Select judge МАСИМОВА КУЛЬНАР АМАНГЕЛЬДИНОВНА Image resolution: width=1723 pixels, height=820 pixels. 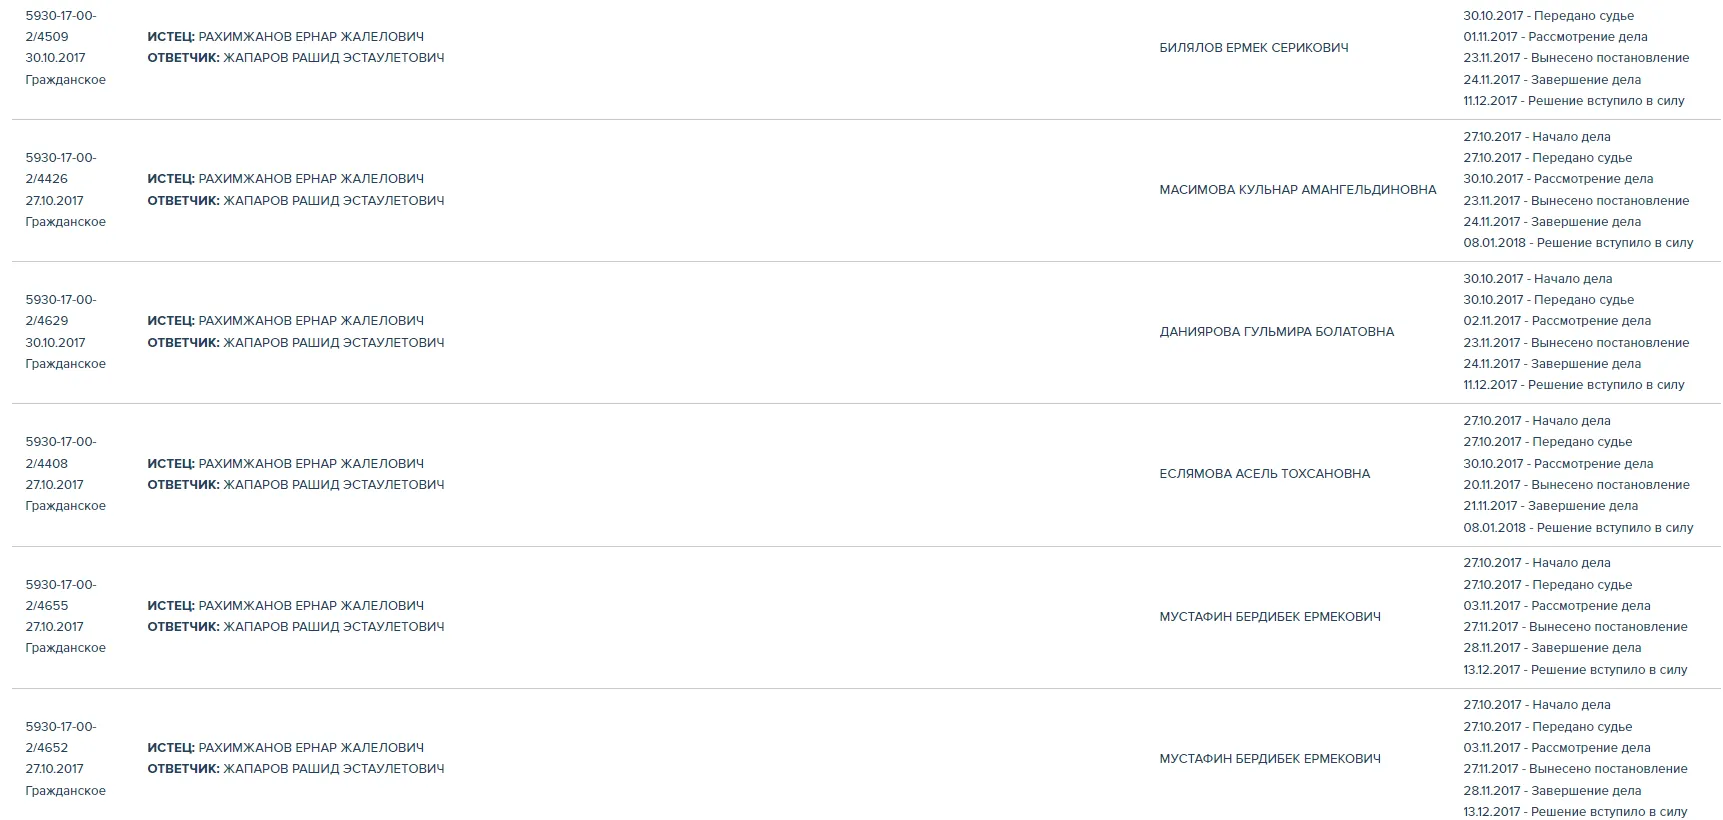[1297, 189]
